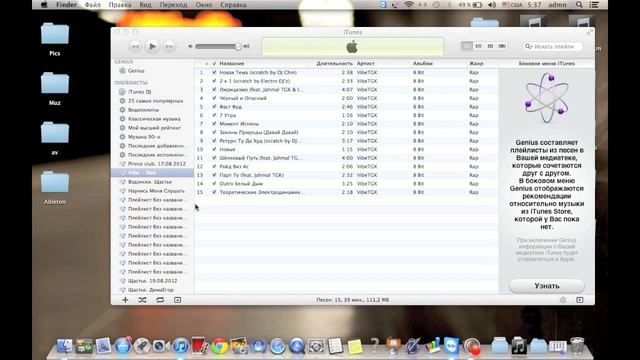Launch Google Chrome from the Dock

tap(220, 346)
